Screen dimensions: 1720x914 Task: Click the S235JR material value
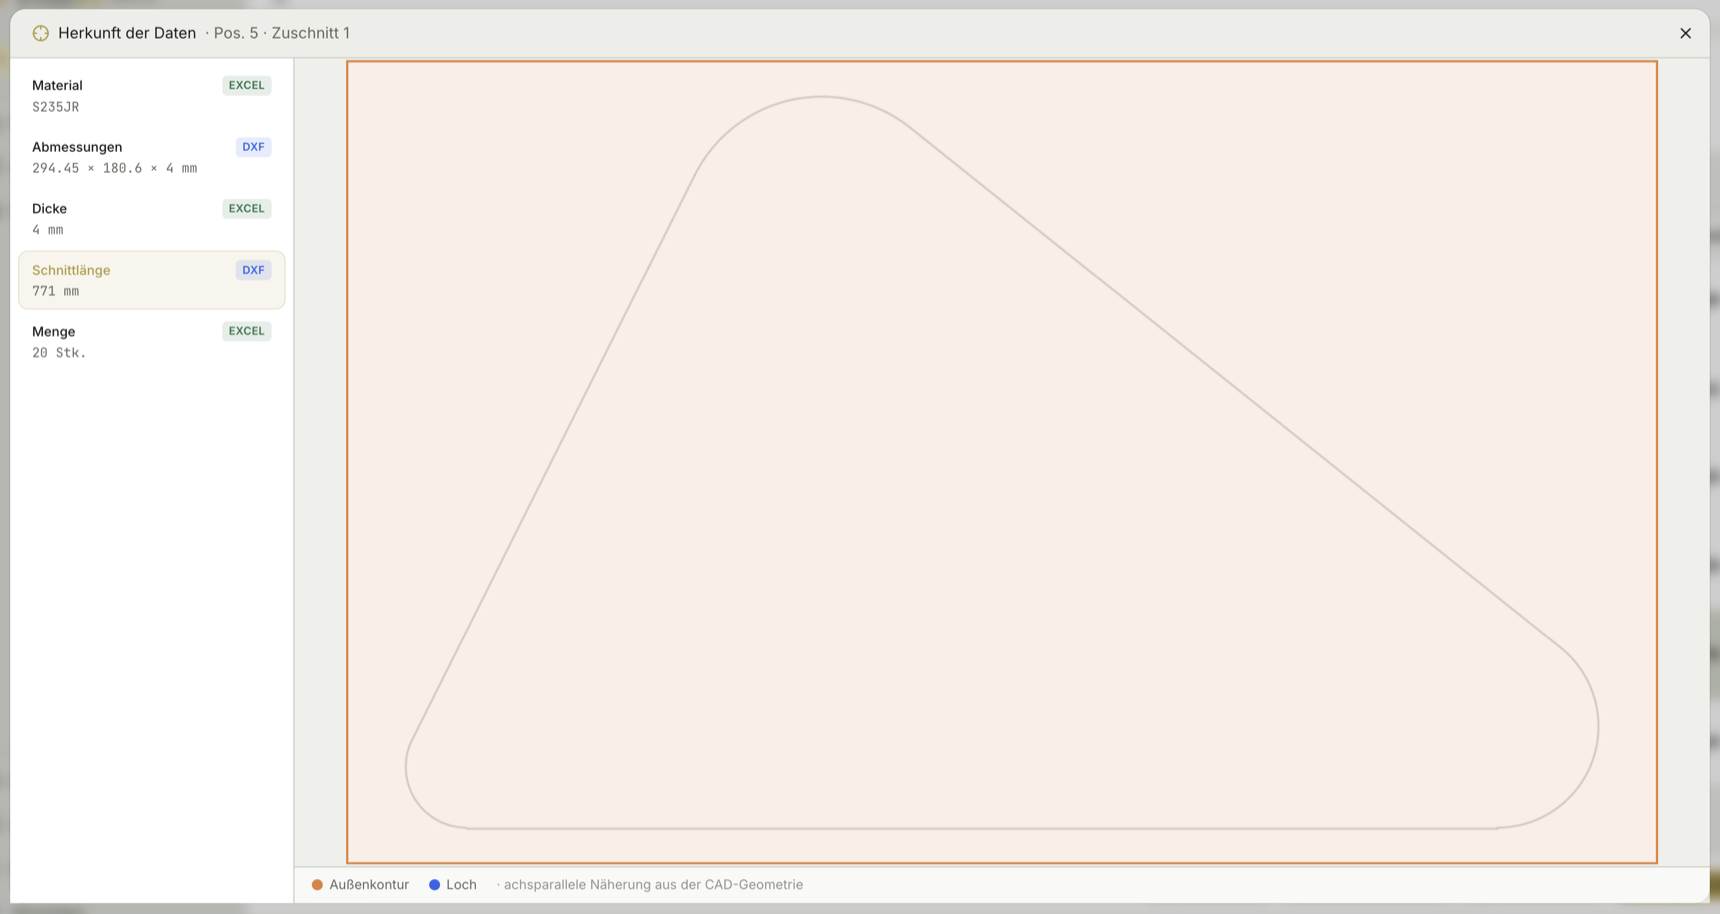point(55,107)
